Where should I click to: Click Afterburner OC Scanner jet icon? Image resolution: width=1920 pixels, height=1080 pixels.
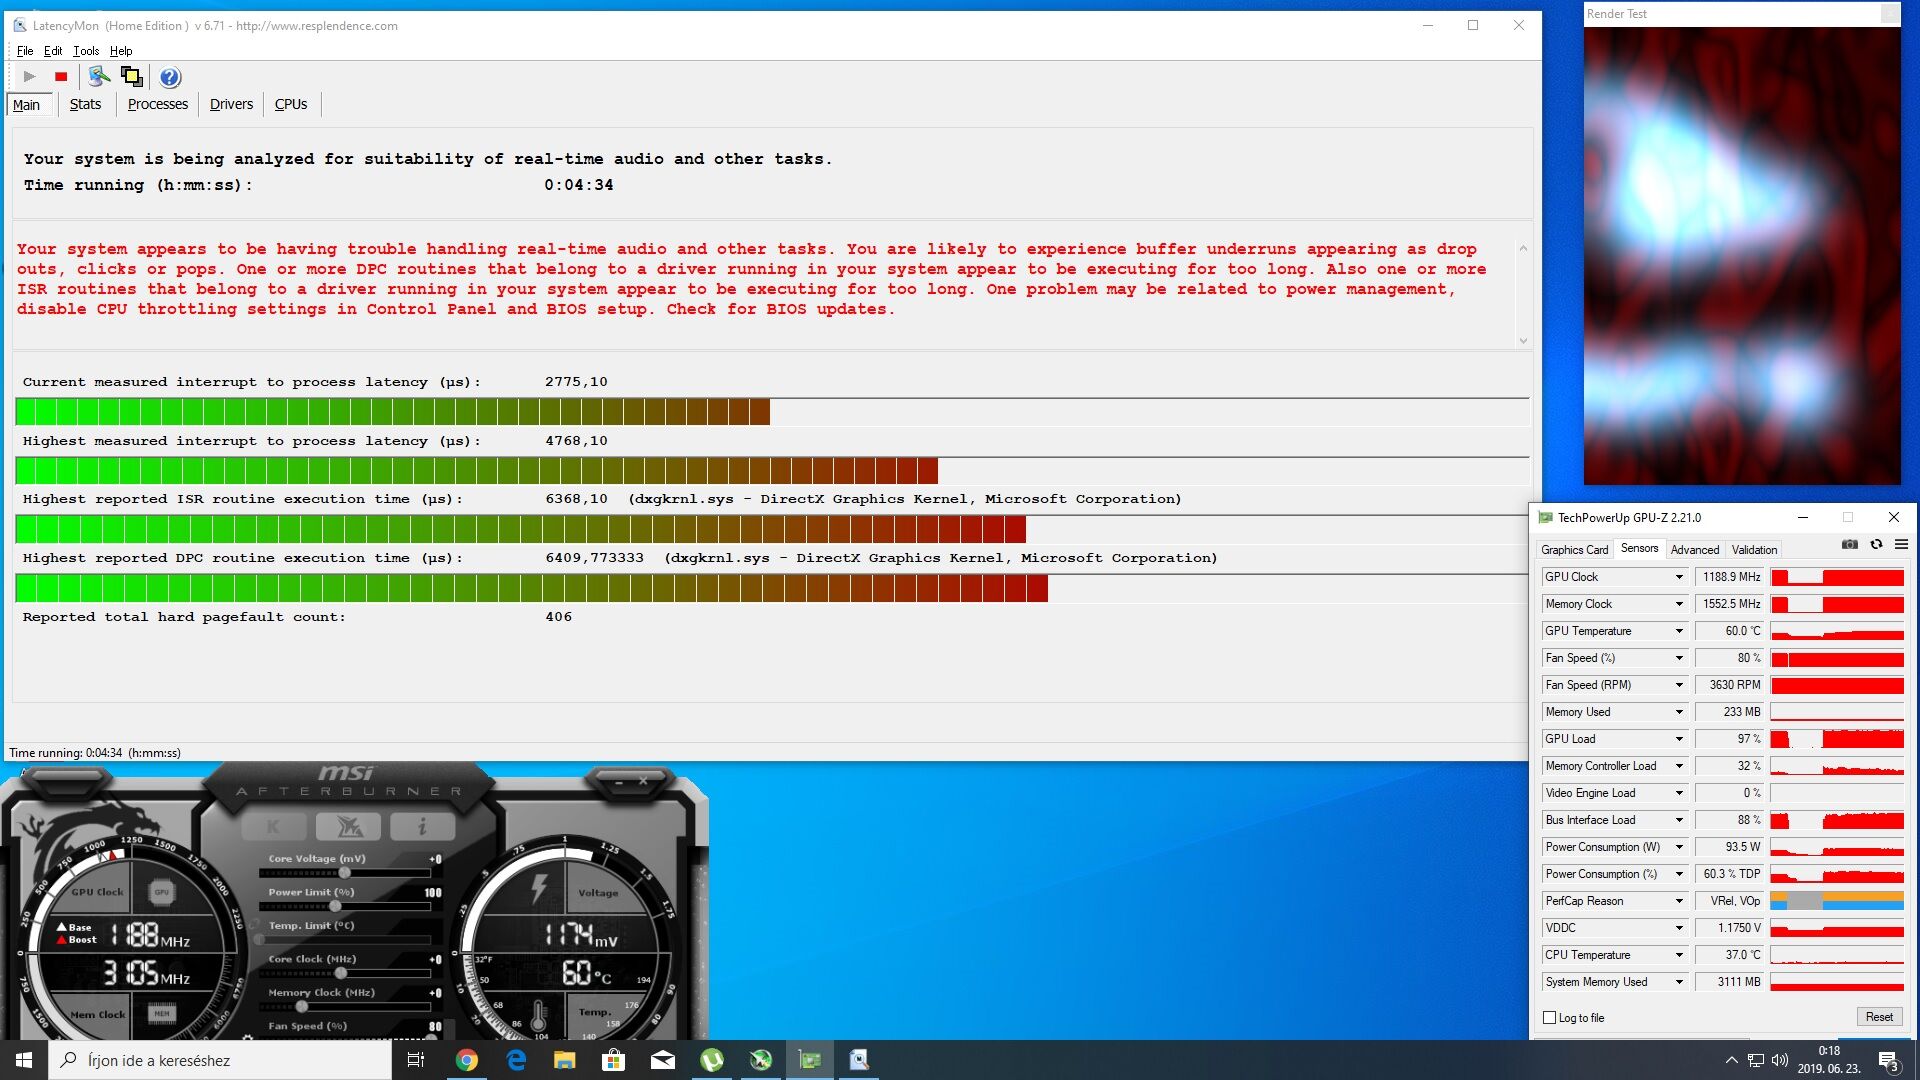click(348, 826)
